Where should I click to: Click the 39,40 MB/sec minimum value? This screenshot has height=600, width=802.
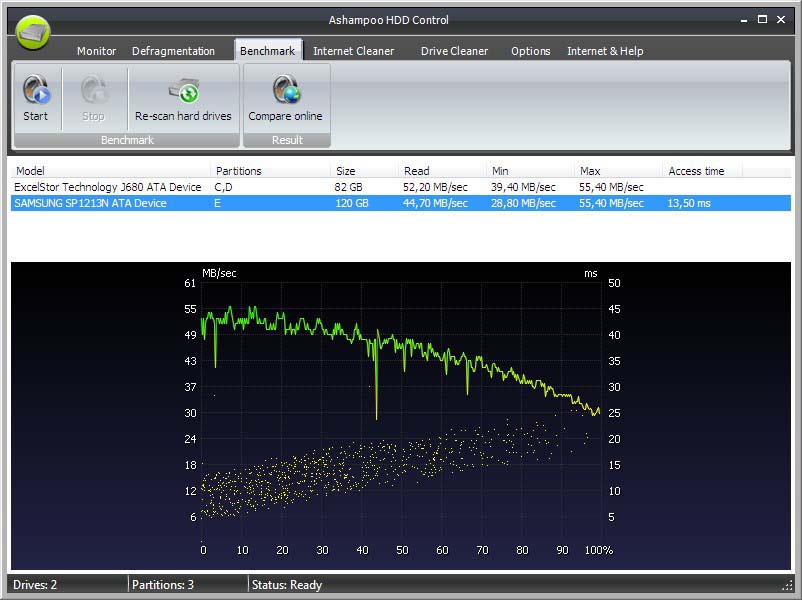pos(523,187)
